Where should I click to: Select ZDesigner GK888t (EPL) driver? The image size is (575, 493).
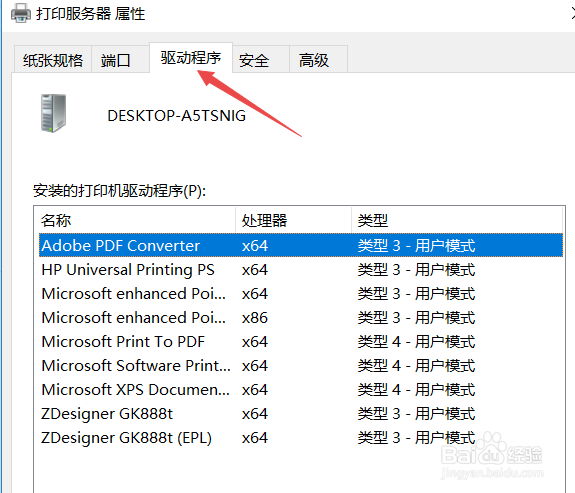(x=301, y=438)
